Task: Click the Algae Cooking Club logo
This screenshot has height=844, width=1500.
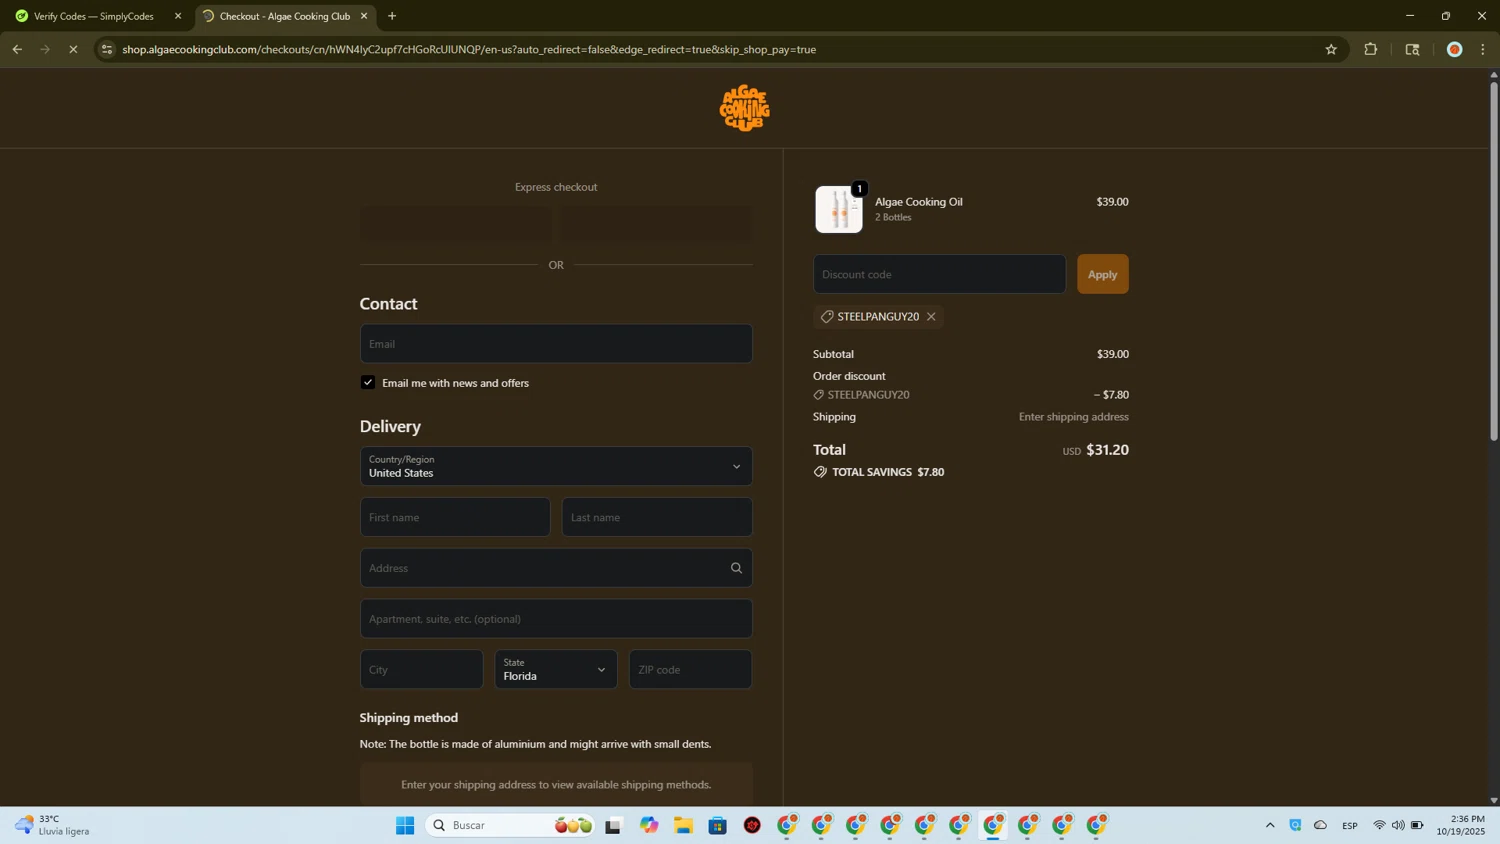Action: (x=744, y=108)
